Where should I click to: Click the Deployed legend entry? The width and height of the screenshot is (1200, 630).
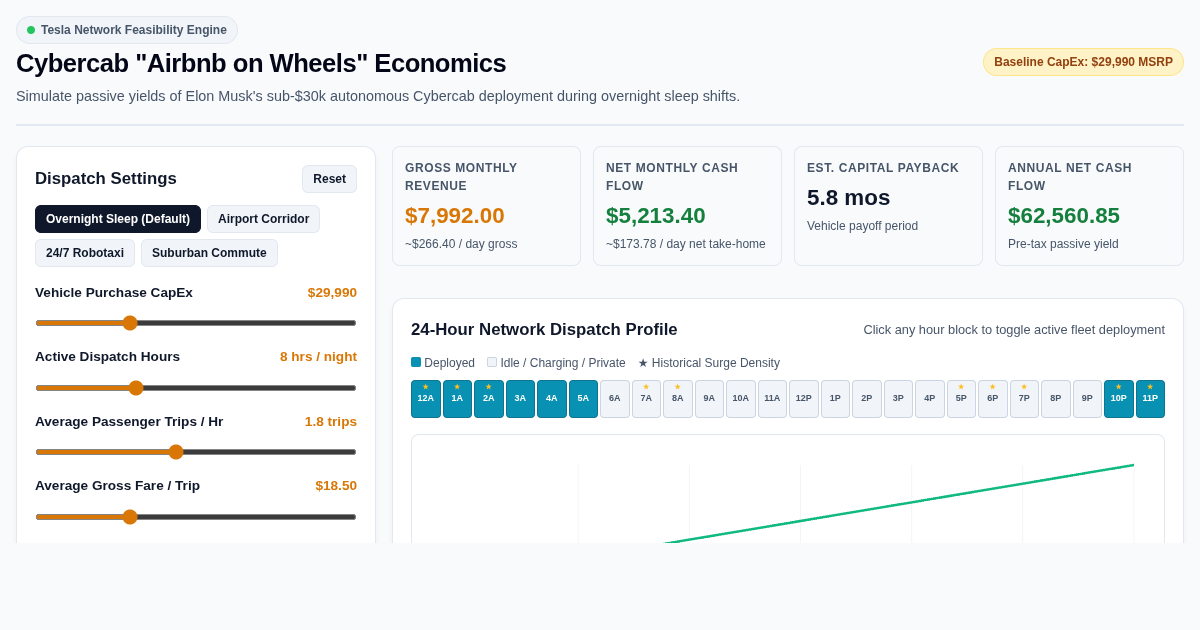click(x=443, y=363)
